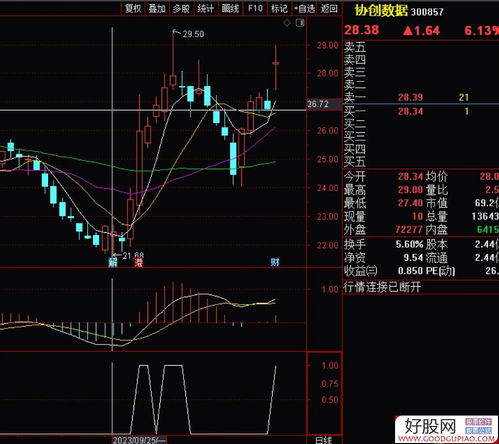
Task: Open the blue 财 financial marker
Action: [x=275, y=262]
